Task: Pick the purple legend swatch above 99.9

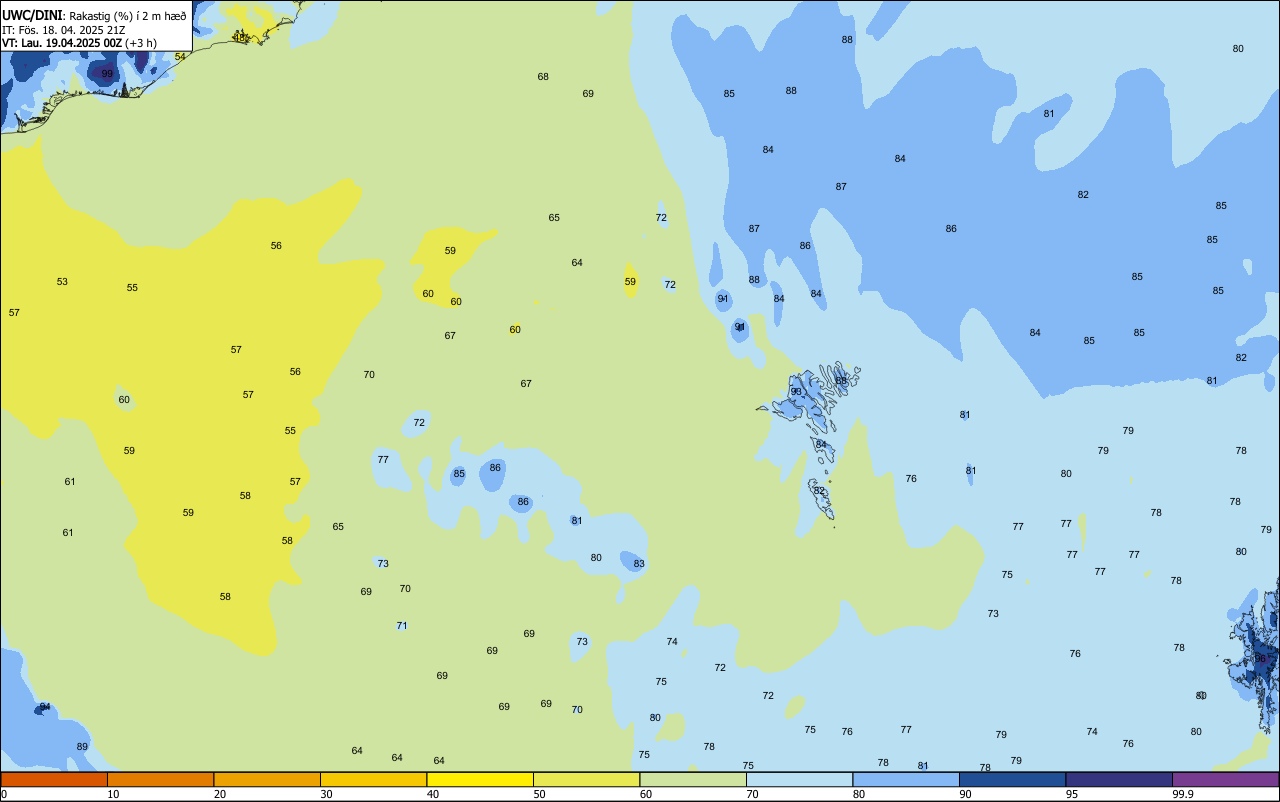Action: pyautogui.click(x=1225, y=779)
